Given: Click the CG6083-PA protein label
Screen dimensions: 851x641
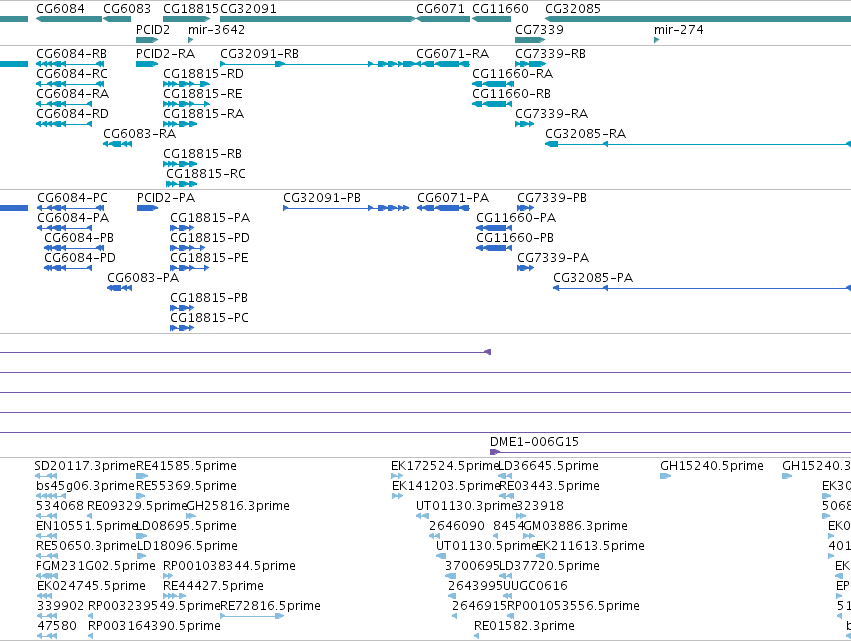Looking at the screenshot, I should [143, 278].
